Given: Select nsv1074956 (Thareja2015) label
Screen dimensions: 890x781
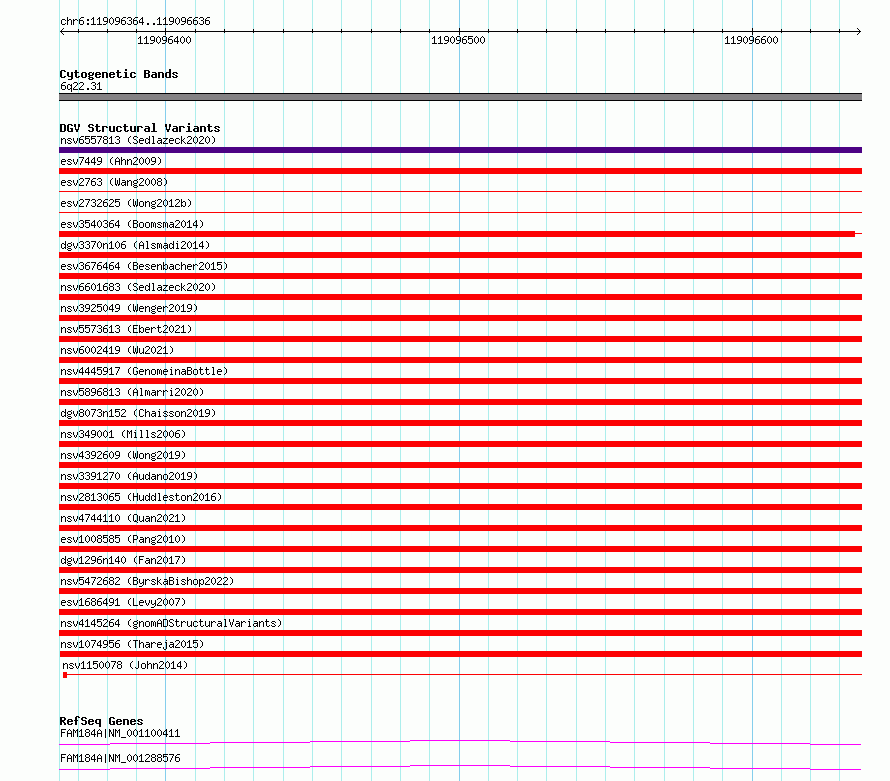Looking at the screenshot, I should pyautogui.click(x=132, y=644).
